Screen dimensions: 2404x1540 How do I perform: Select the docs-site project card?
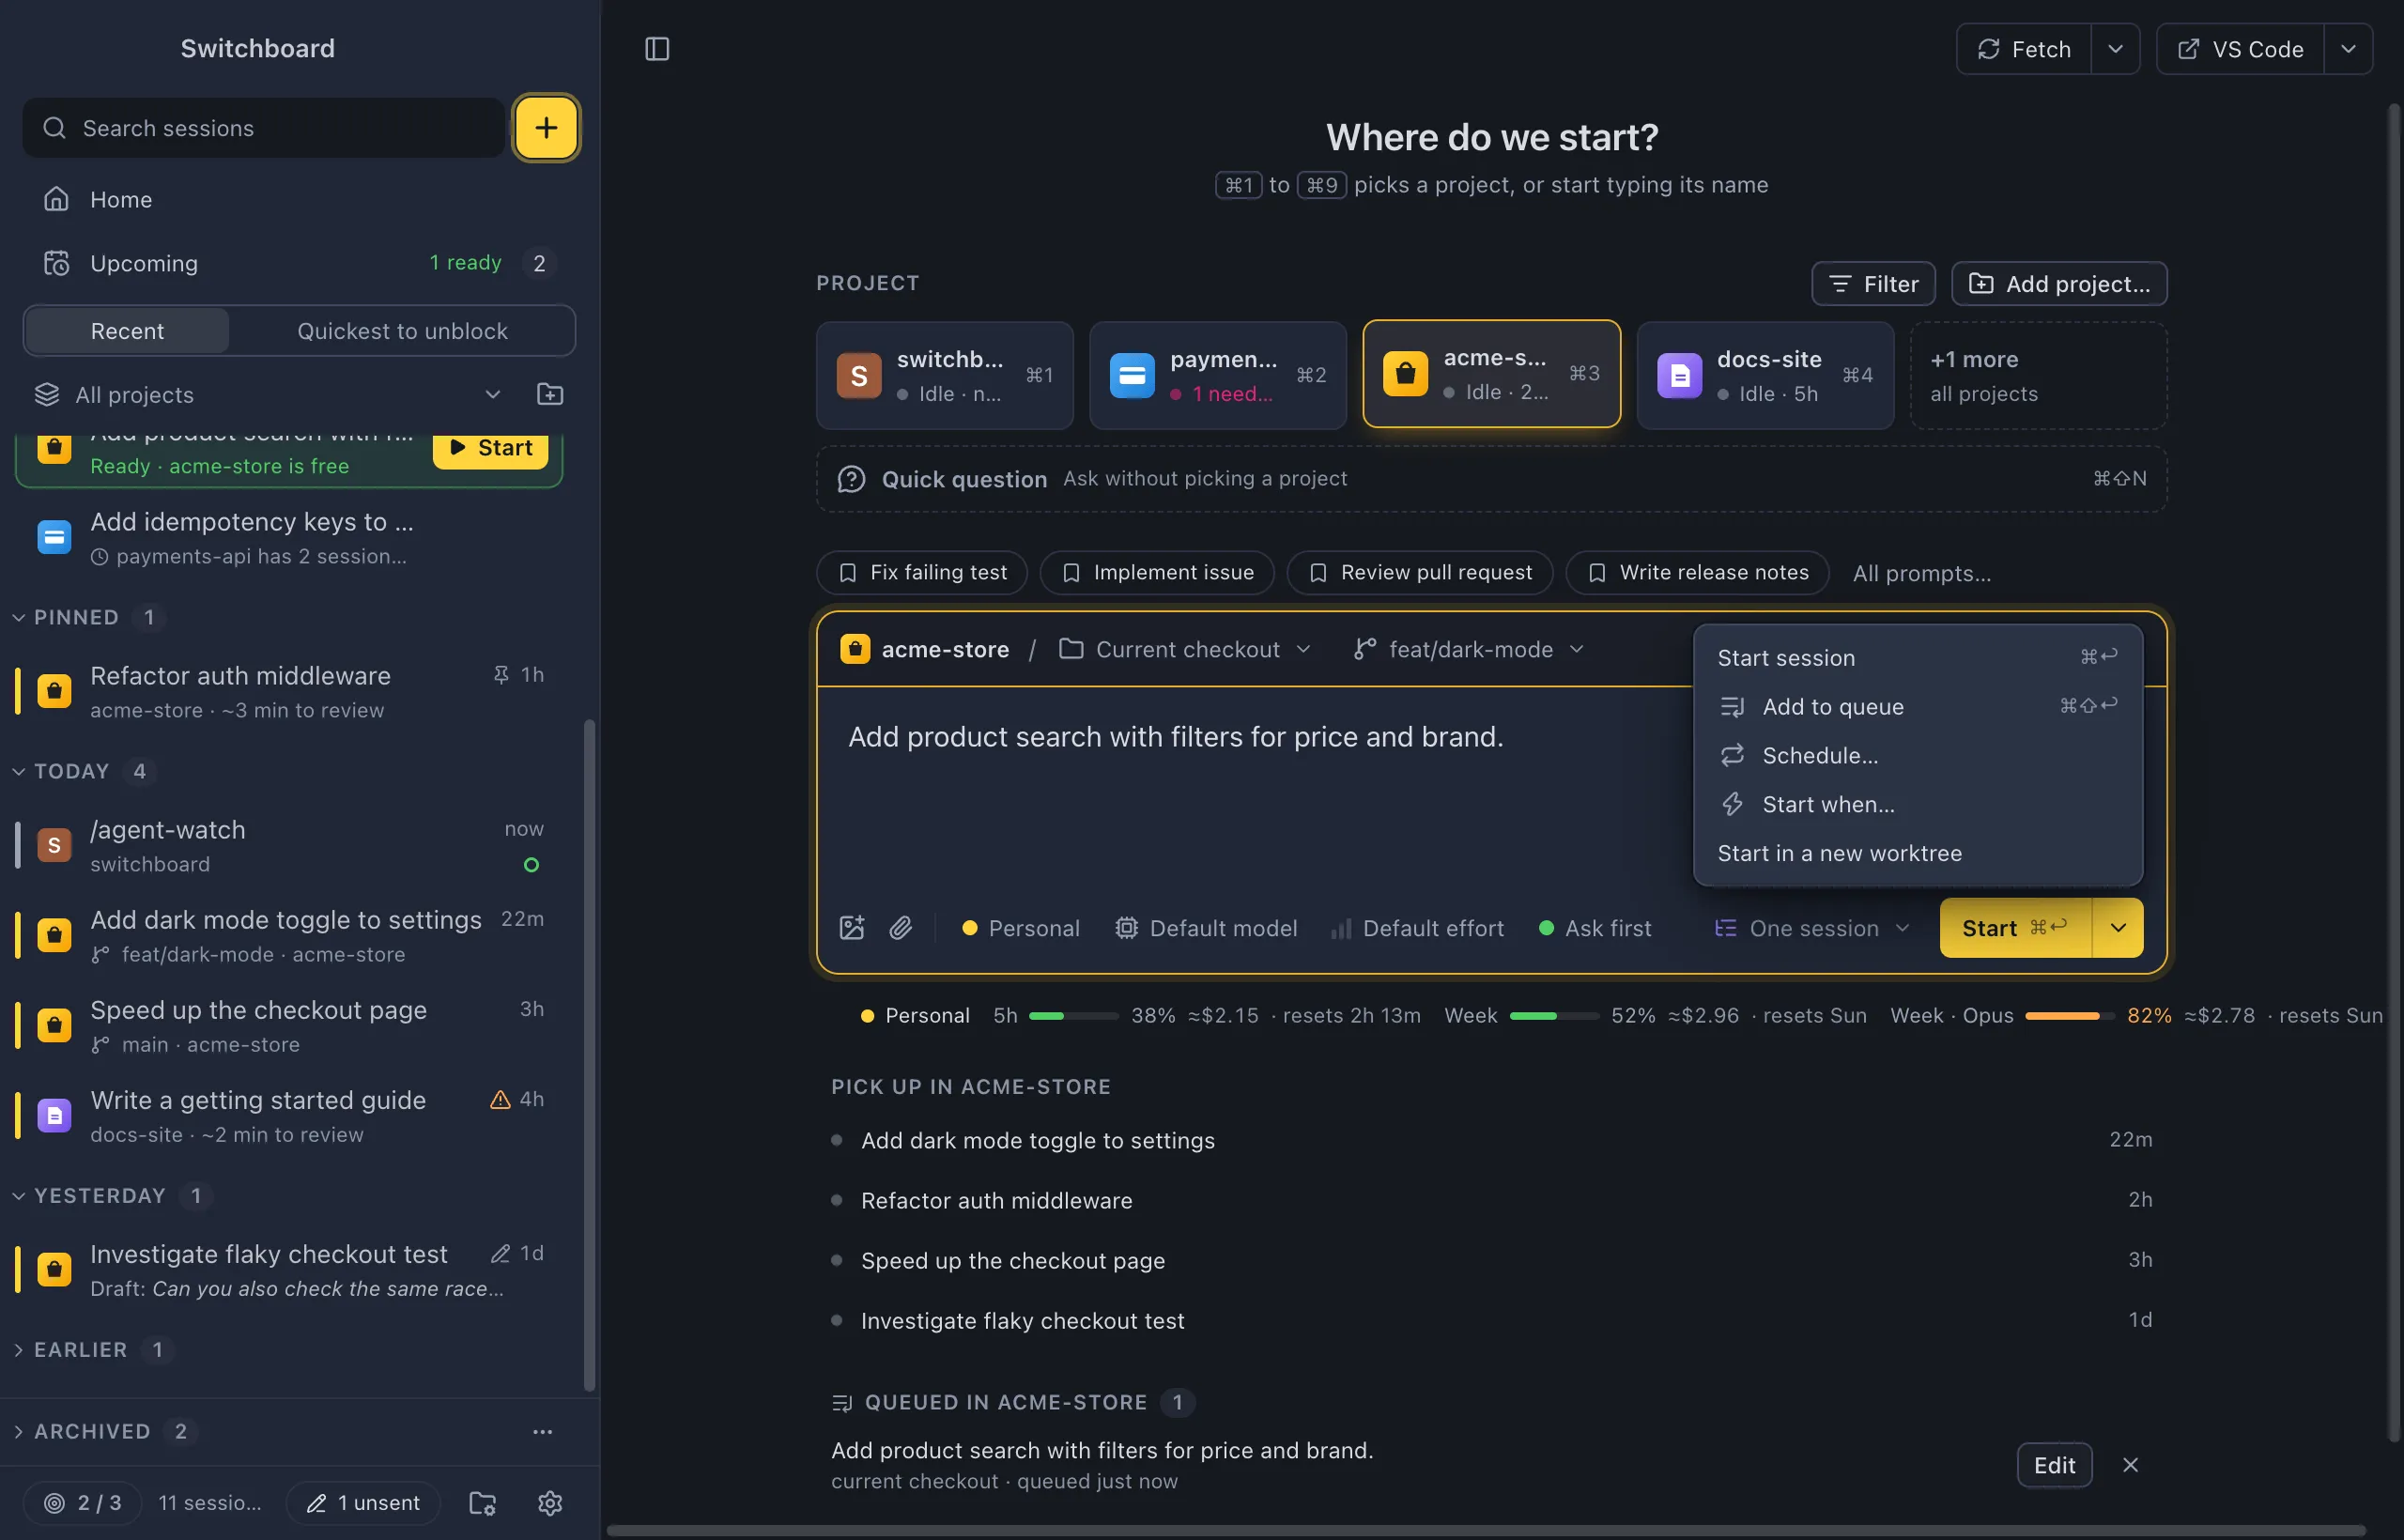coord(1765,375)
